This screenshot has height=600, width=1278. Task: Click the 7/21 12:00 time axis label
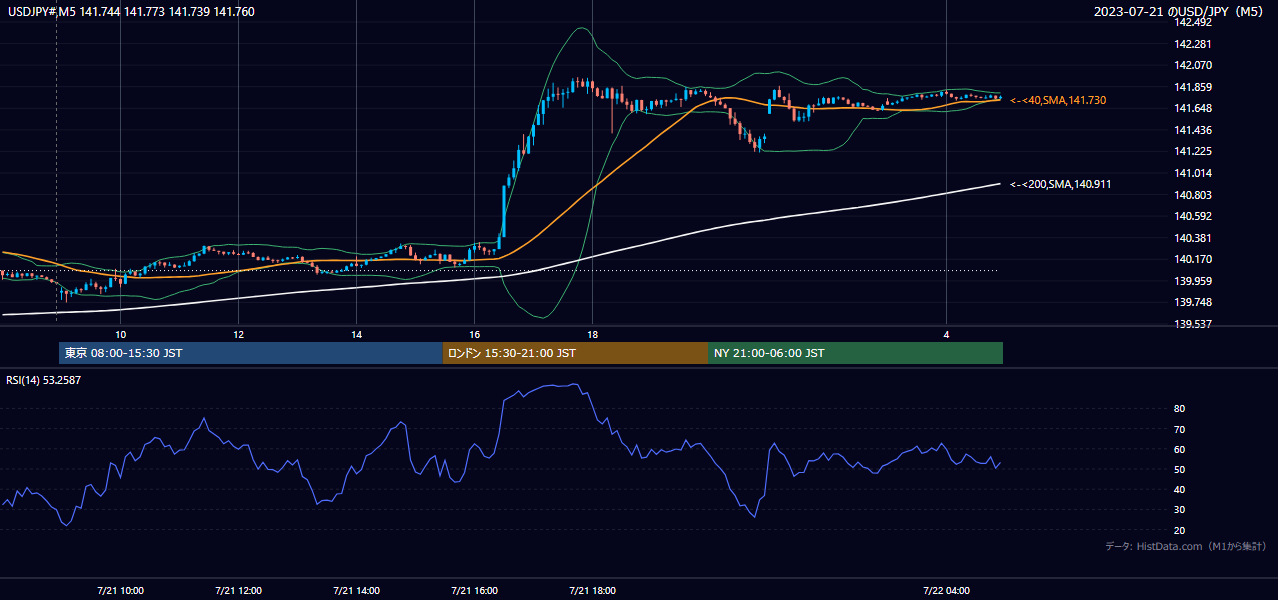[x=238, y=590]
